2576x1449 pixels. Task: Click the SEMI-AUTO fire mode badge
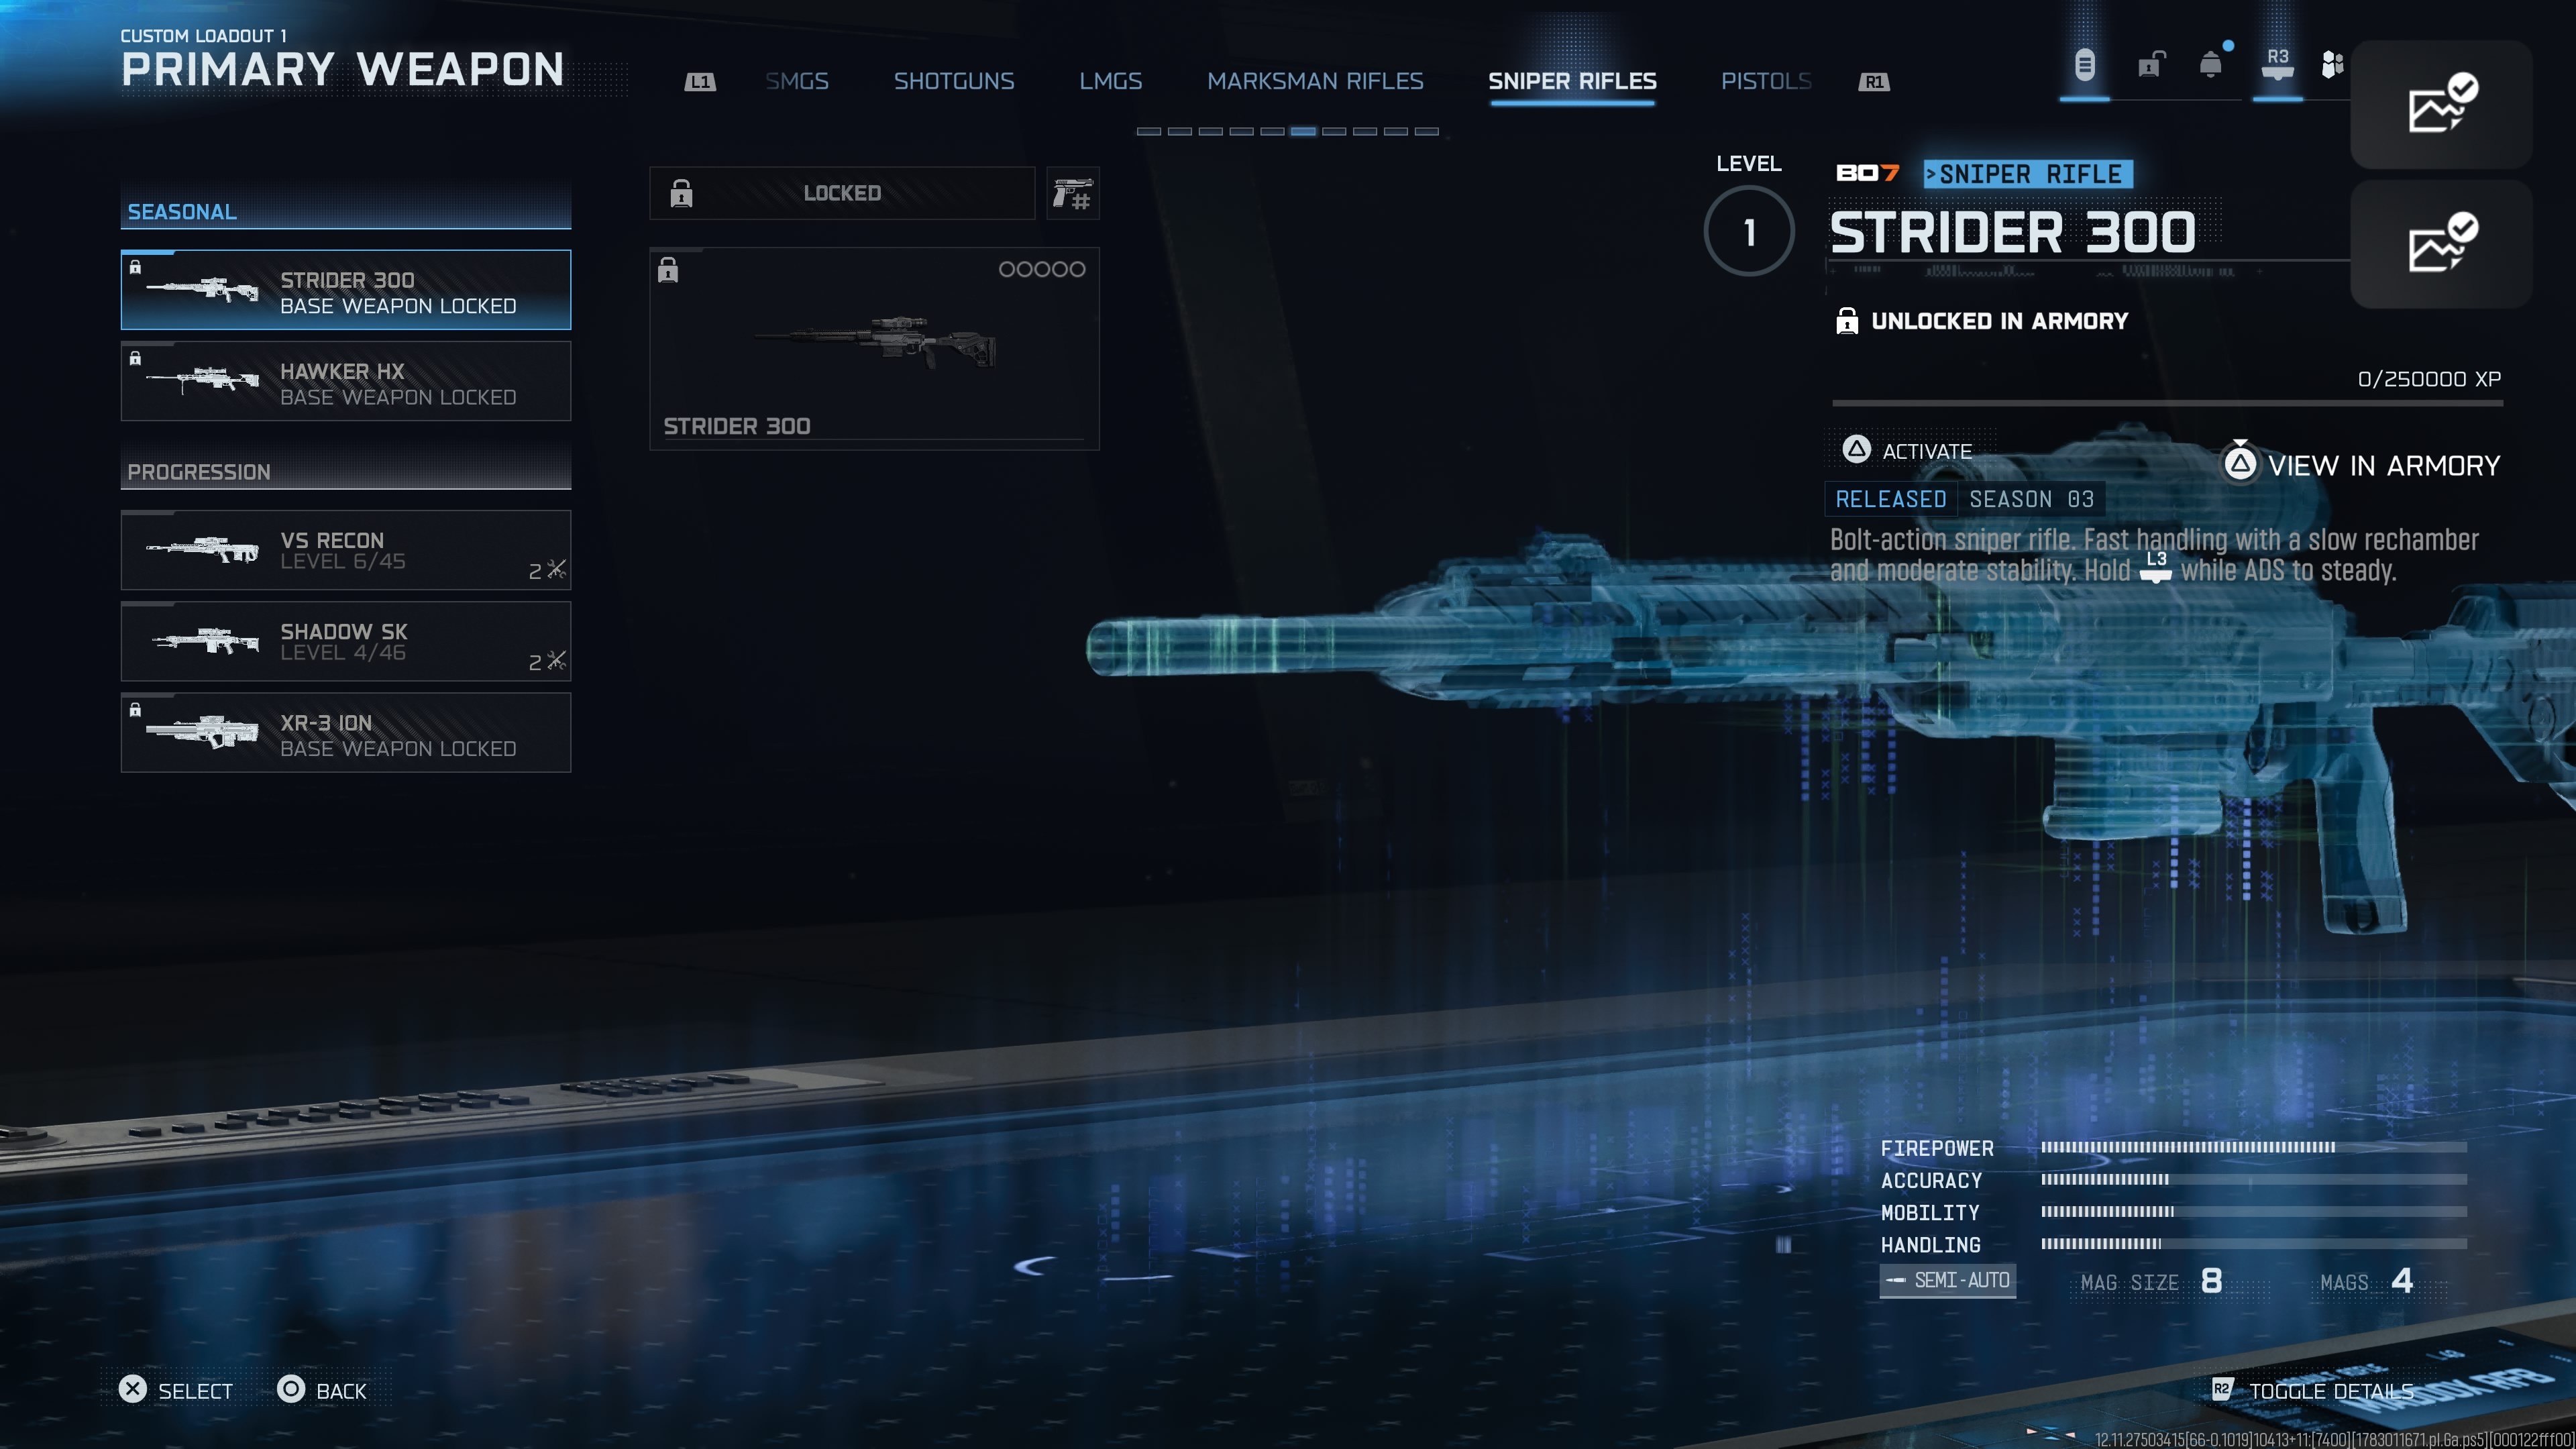[1947, 1280]
